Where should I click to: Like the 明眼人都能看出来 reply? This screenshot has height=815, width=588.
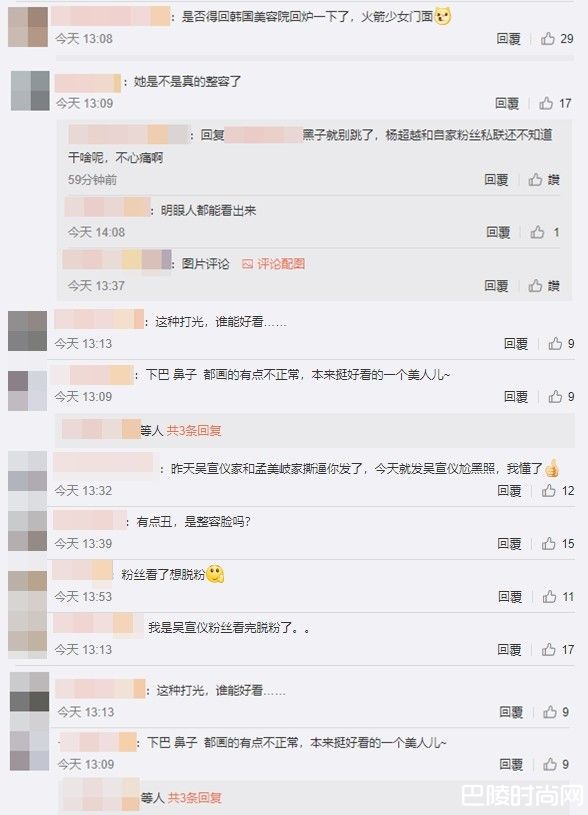(x=544, y=232)
